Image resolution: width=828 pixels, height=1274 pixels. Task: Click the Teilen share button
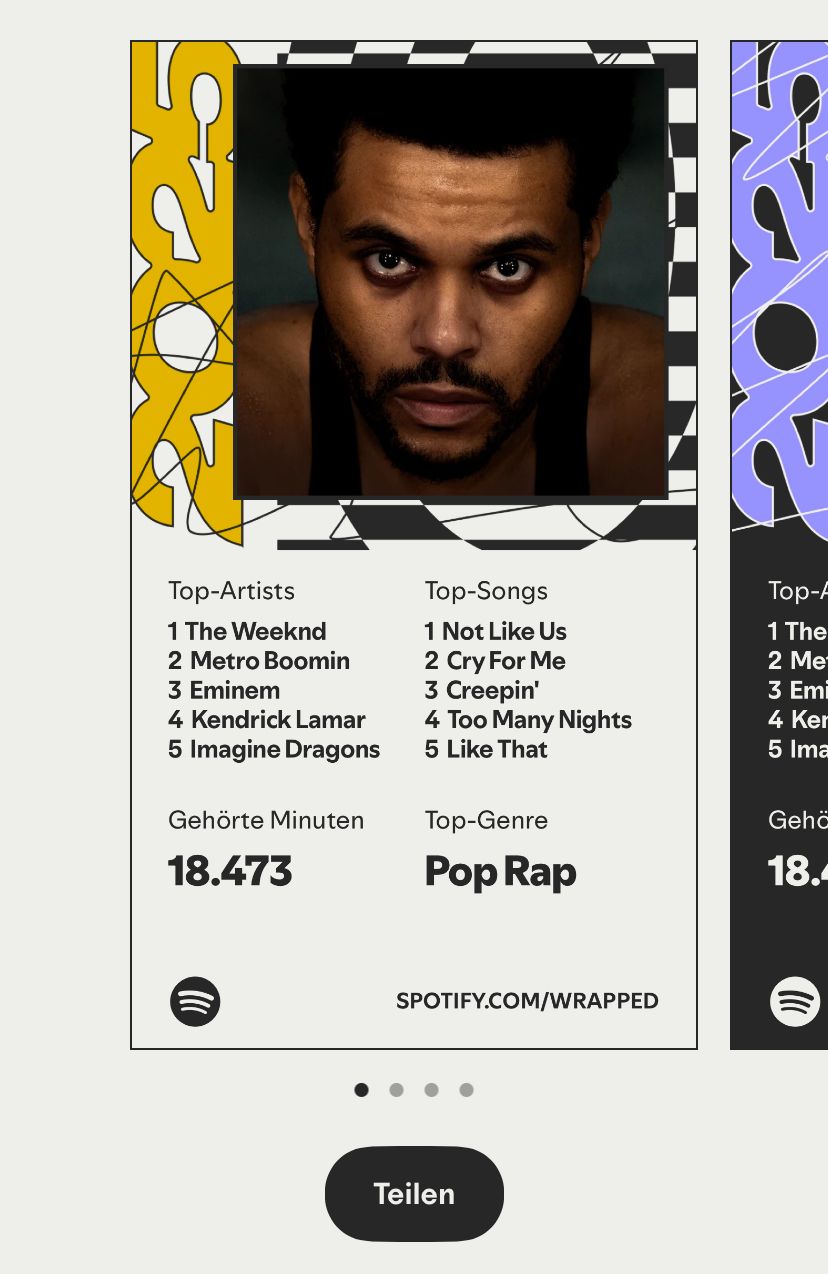[414, 1193]
